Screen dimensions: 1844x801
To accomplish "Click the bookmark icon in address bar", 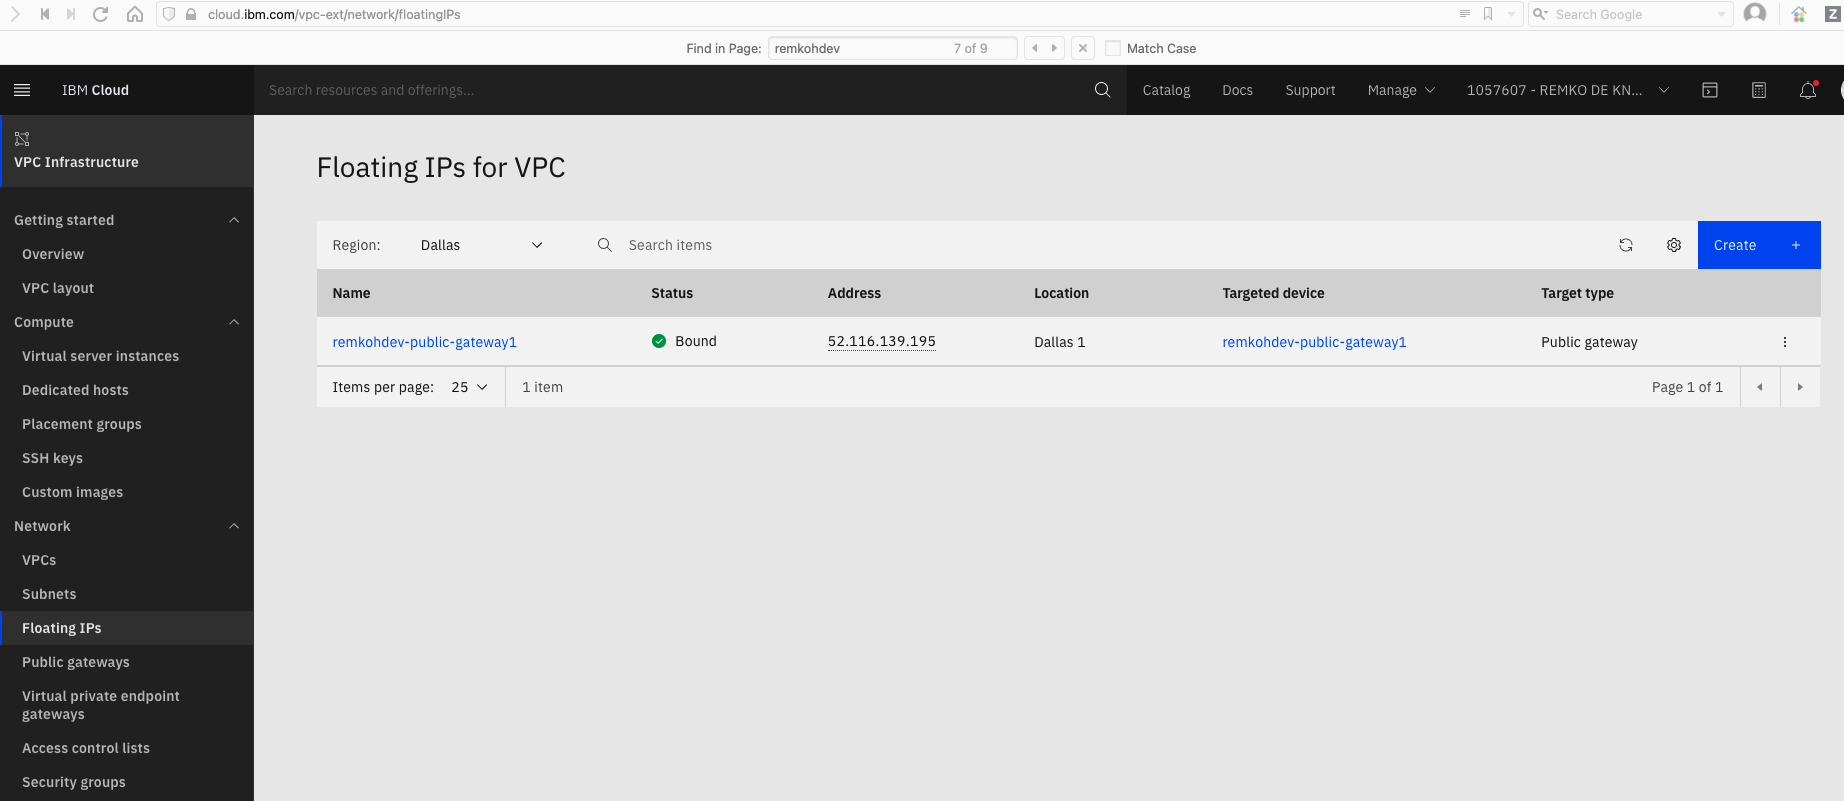I will pos(1488,14).
